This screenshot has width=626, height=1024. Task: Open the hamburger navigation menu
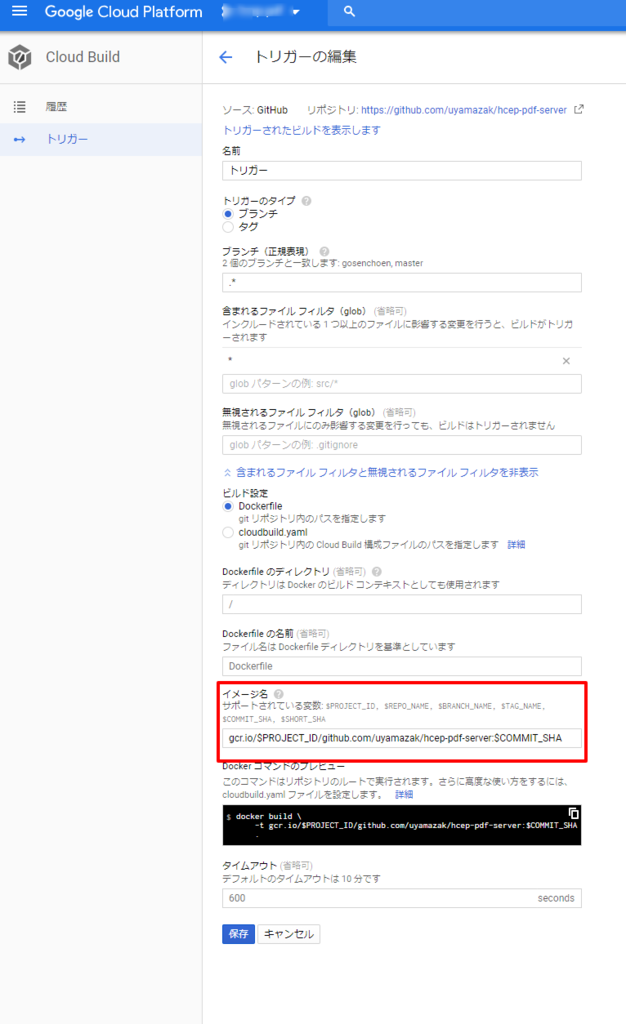20,11
